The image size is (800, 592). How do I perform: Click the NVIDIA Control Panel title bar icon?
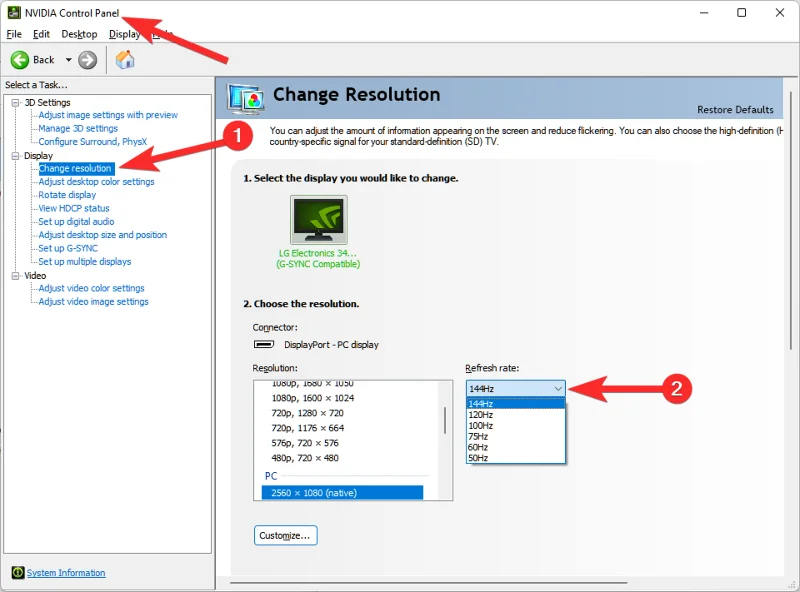click(14, 13)
